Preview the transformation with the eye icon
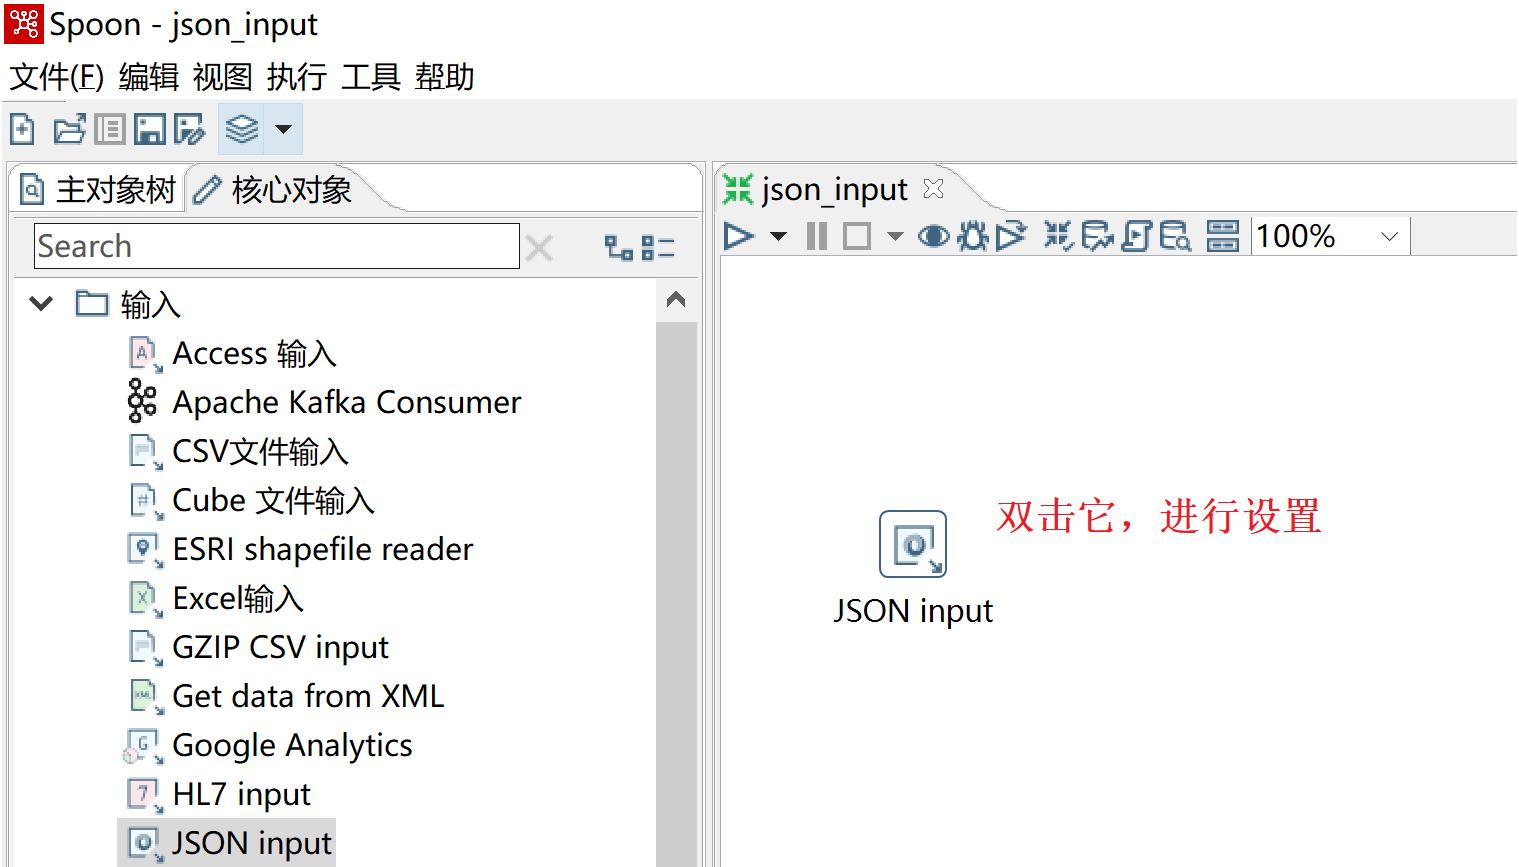 (934, 237)
